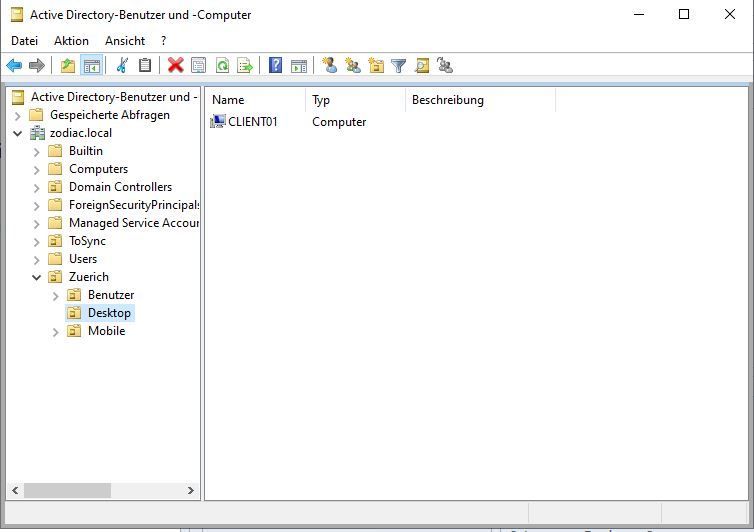Click the Paste clipboard icon
This screenshot has height=532, width=754.
tap(145, 65)
